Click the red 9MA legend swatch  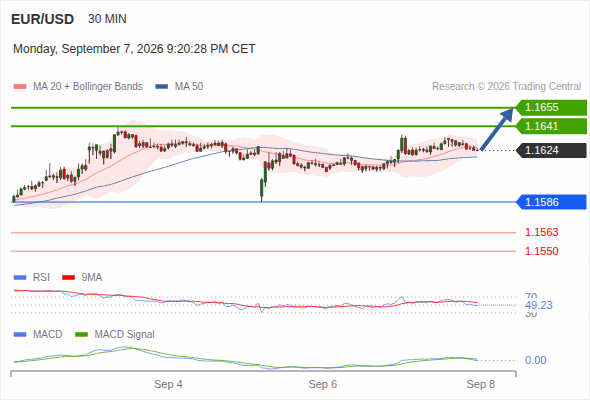point(68,278)
